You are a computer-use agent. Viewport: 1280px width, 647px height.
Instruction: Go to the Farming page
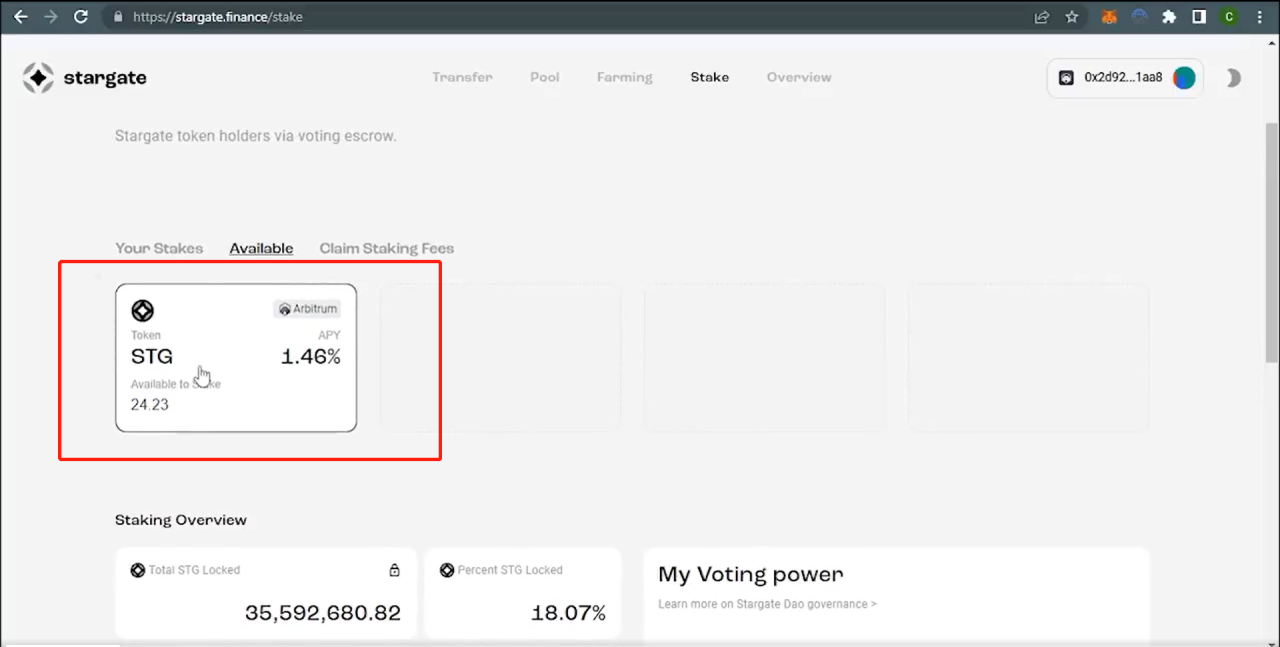pos(625,77)
